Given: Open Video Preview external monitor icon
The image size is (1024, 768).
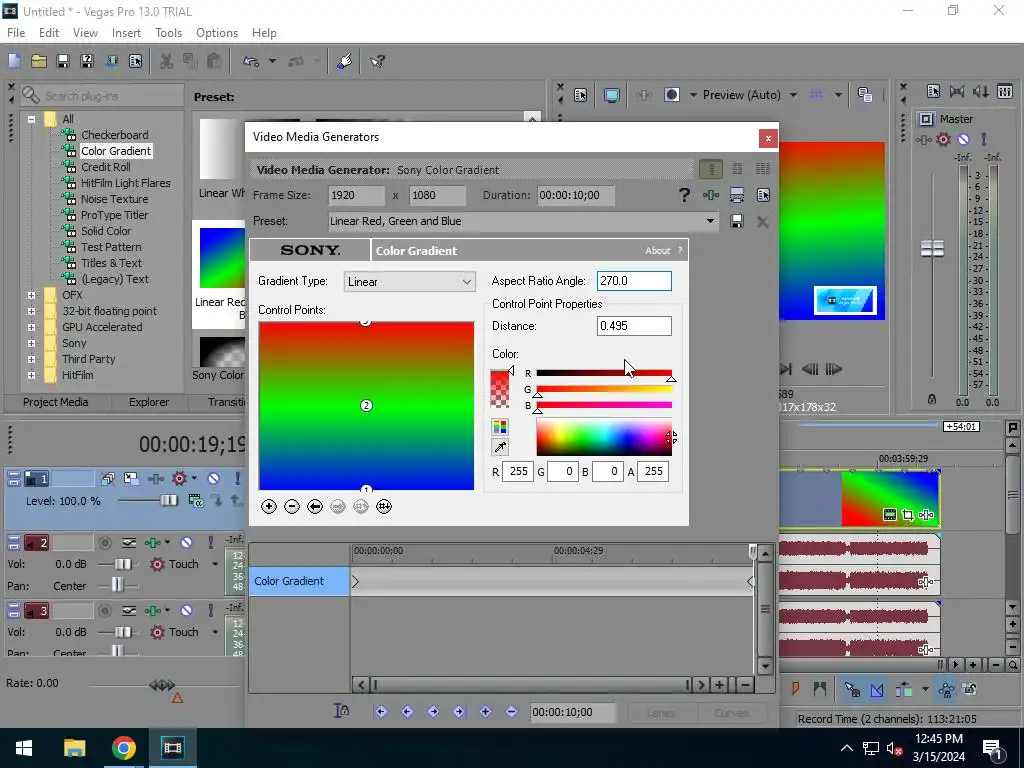Looking at the screenshot, I should click(x=611, y=95).
